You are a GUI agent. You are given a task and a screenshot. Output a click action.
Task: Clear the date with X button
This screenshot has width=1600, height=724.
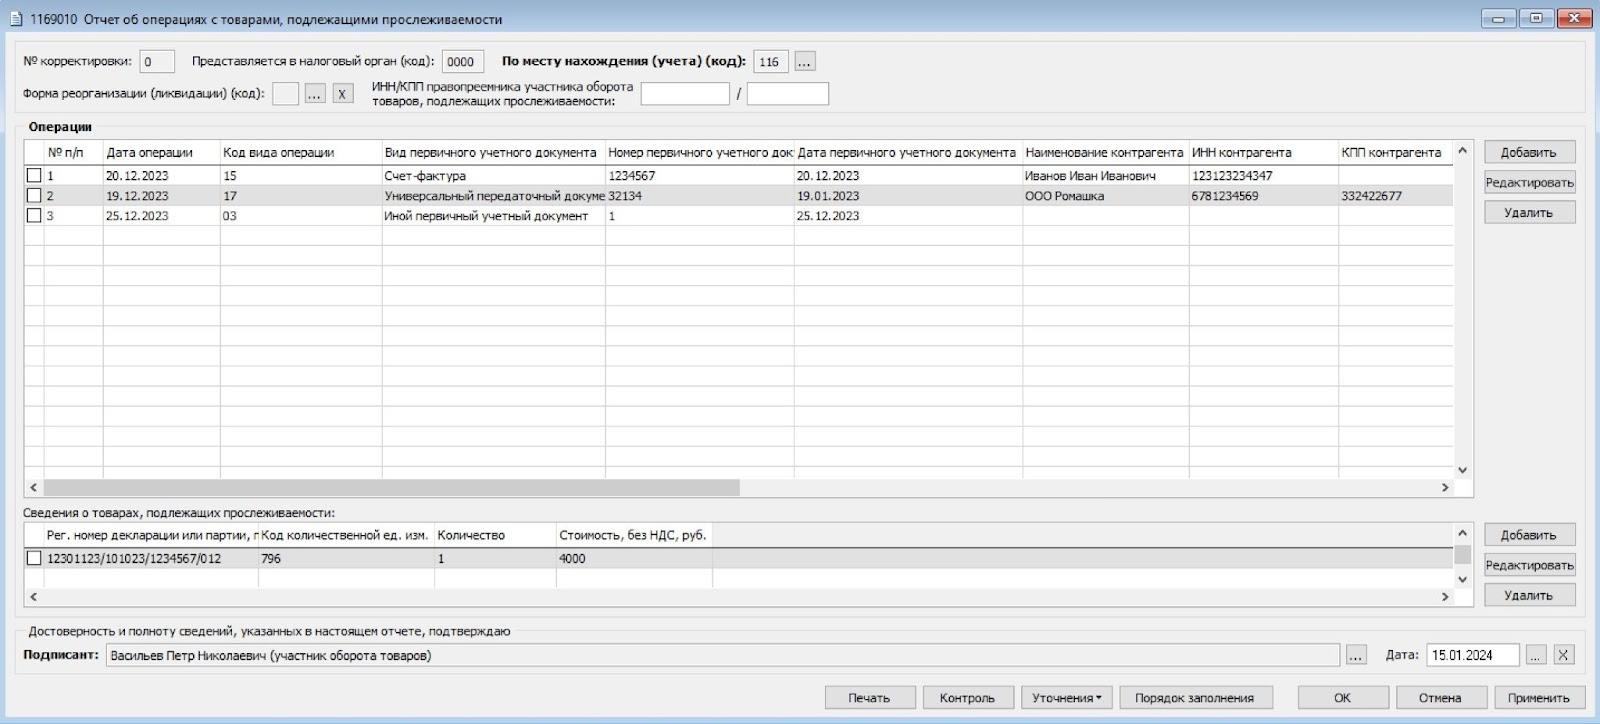point(1563,656)
